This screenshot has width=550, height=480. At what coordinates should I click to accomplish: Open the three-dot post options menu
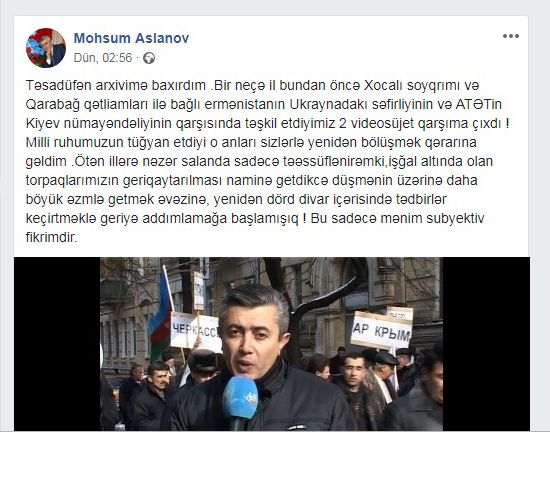[x=511, y=36]
